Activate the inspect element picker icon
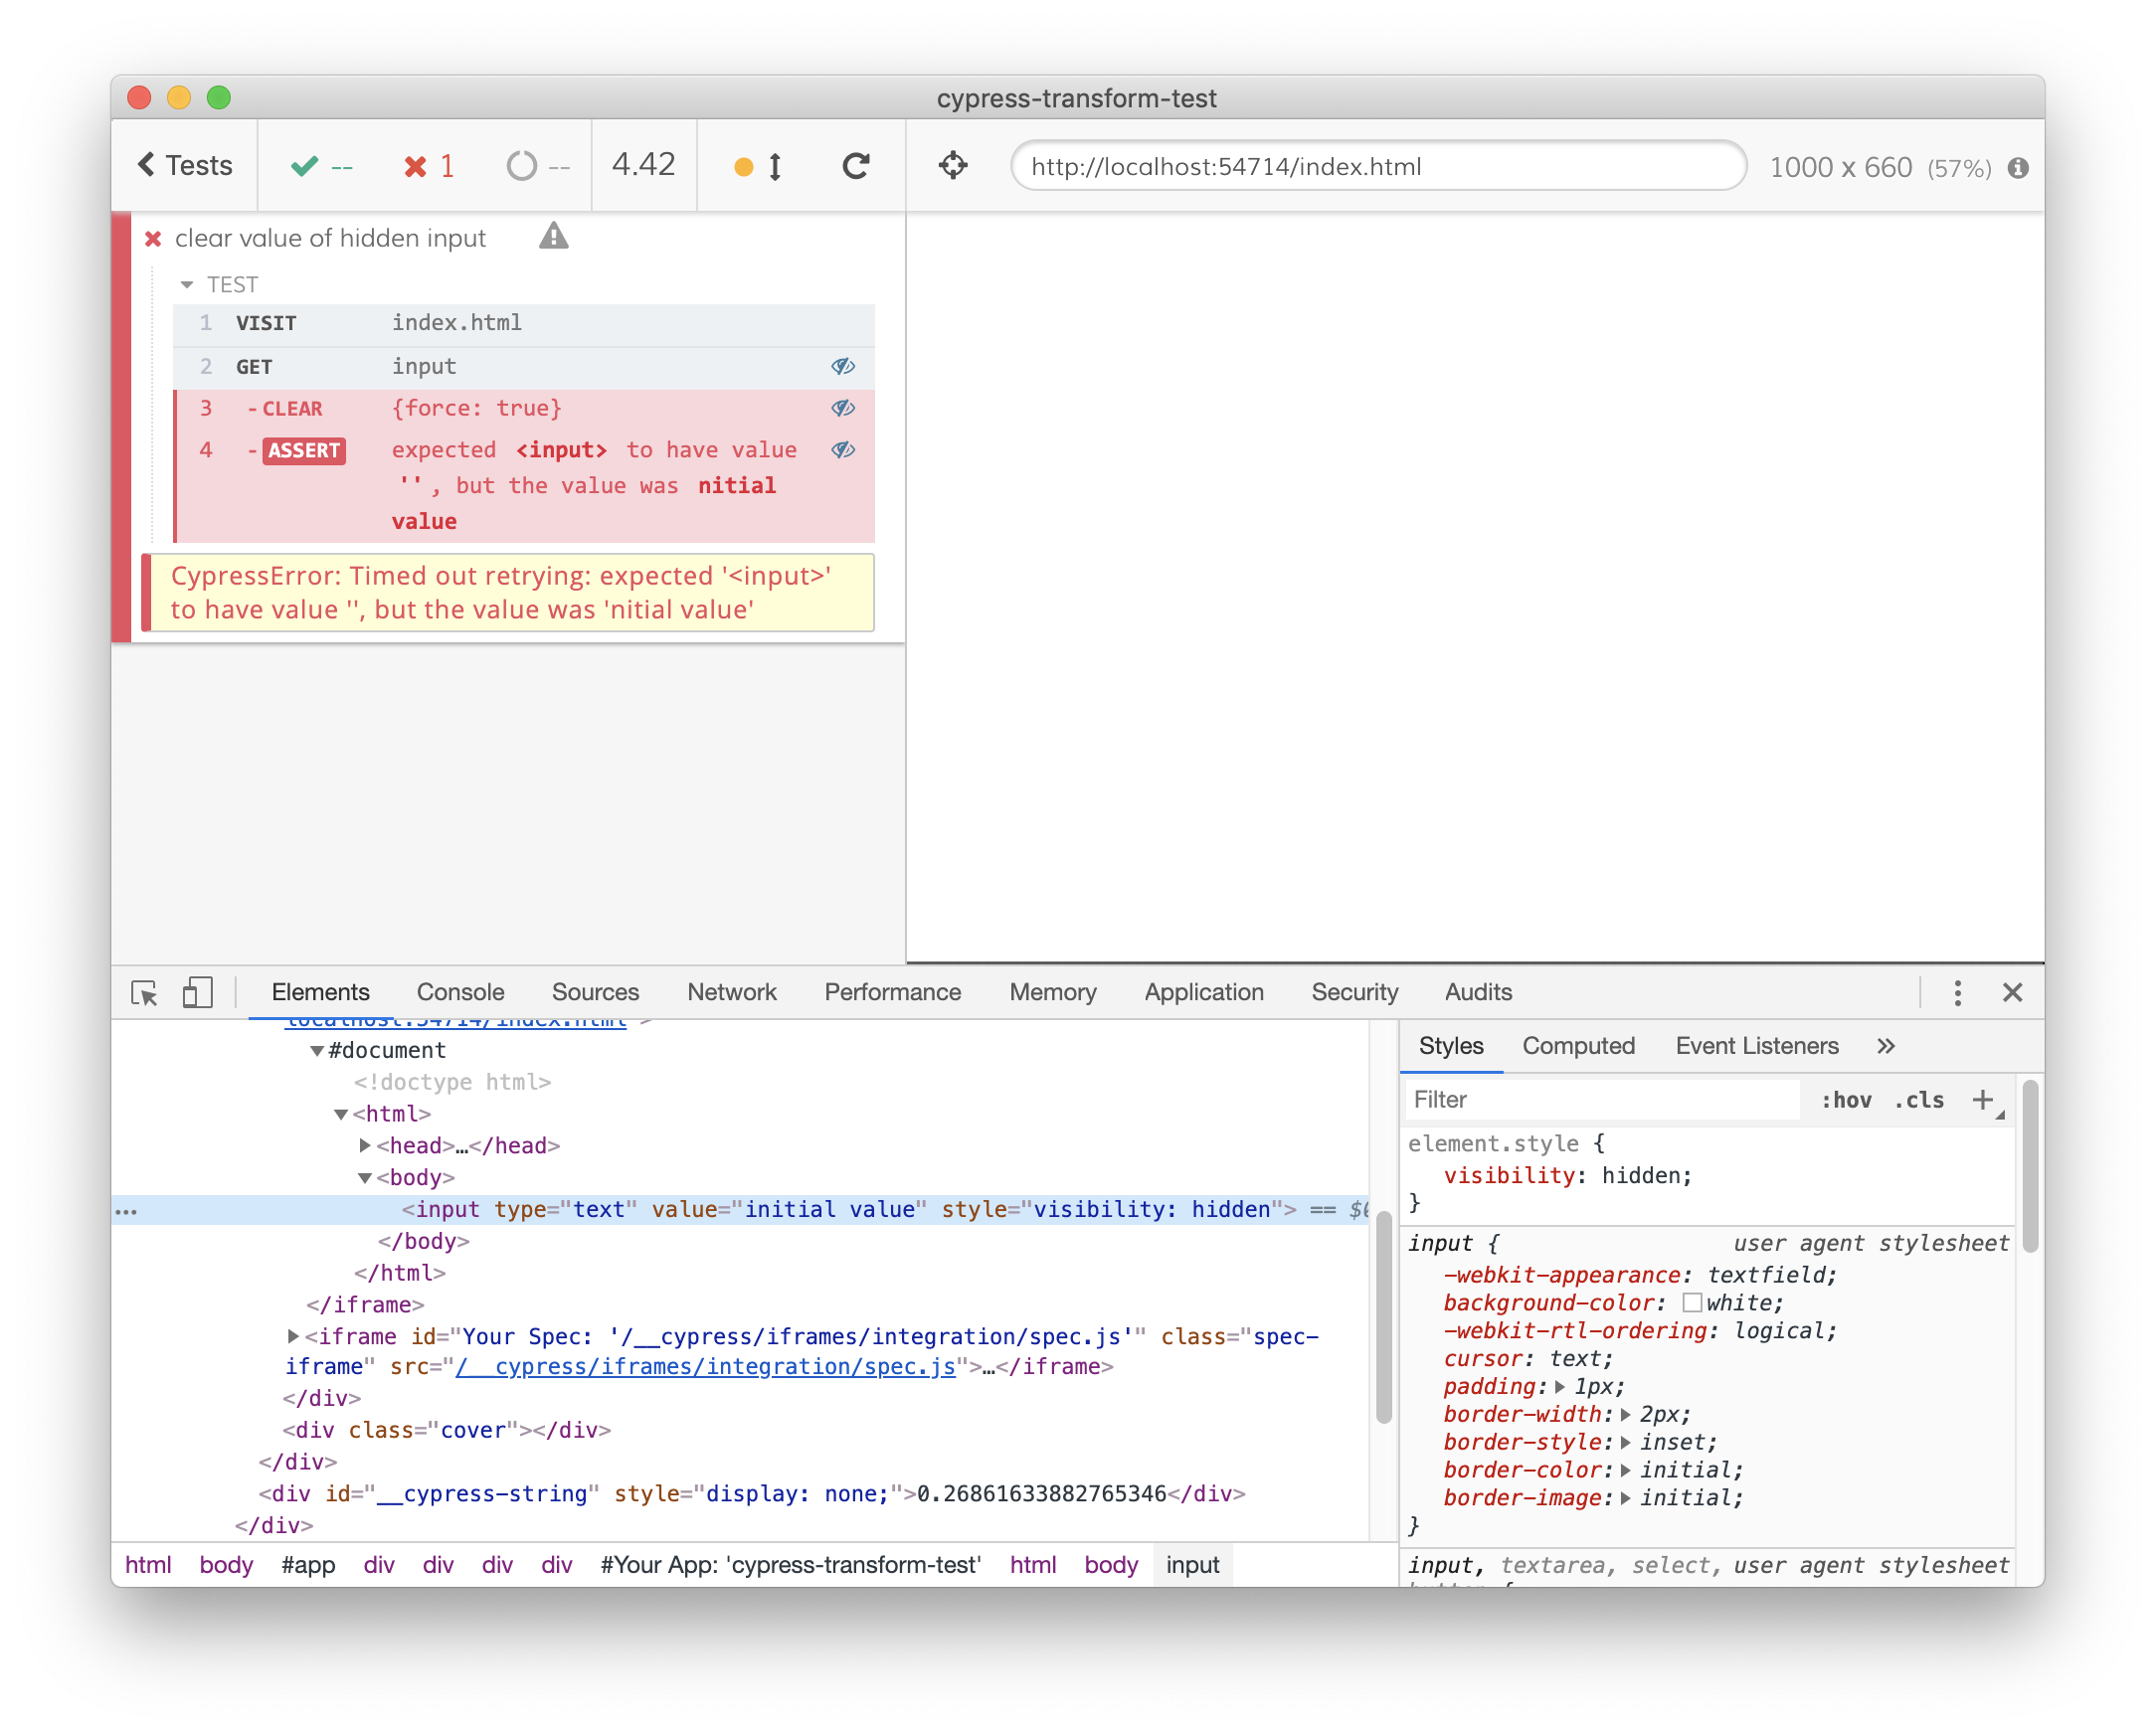 (x=144, y=993)
